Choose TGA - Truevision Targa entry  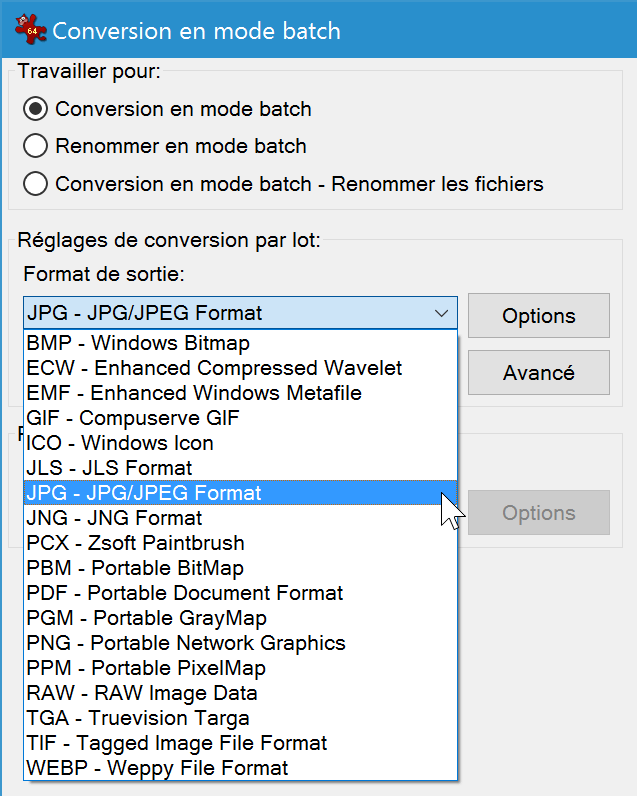coord(241,718)
